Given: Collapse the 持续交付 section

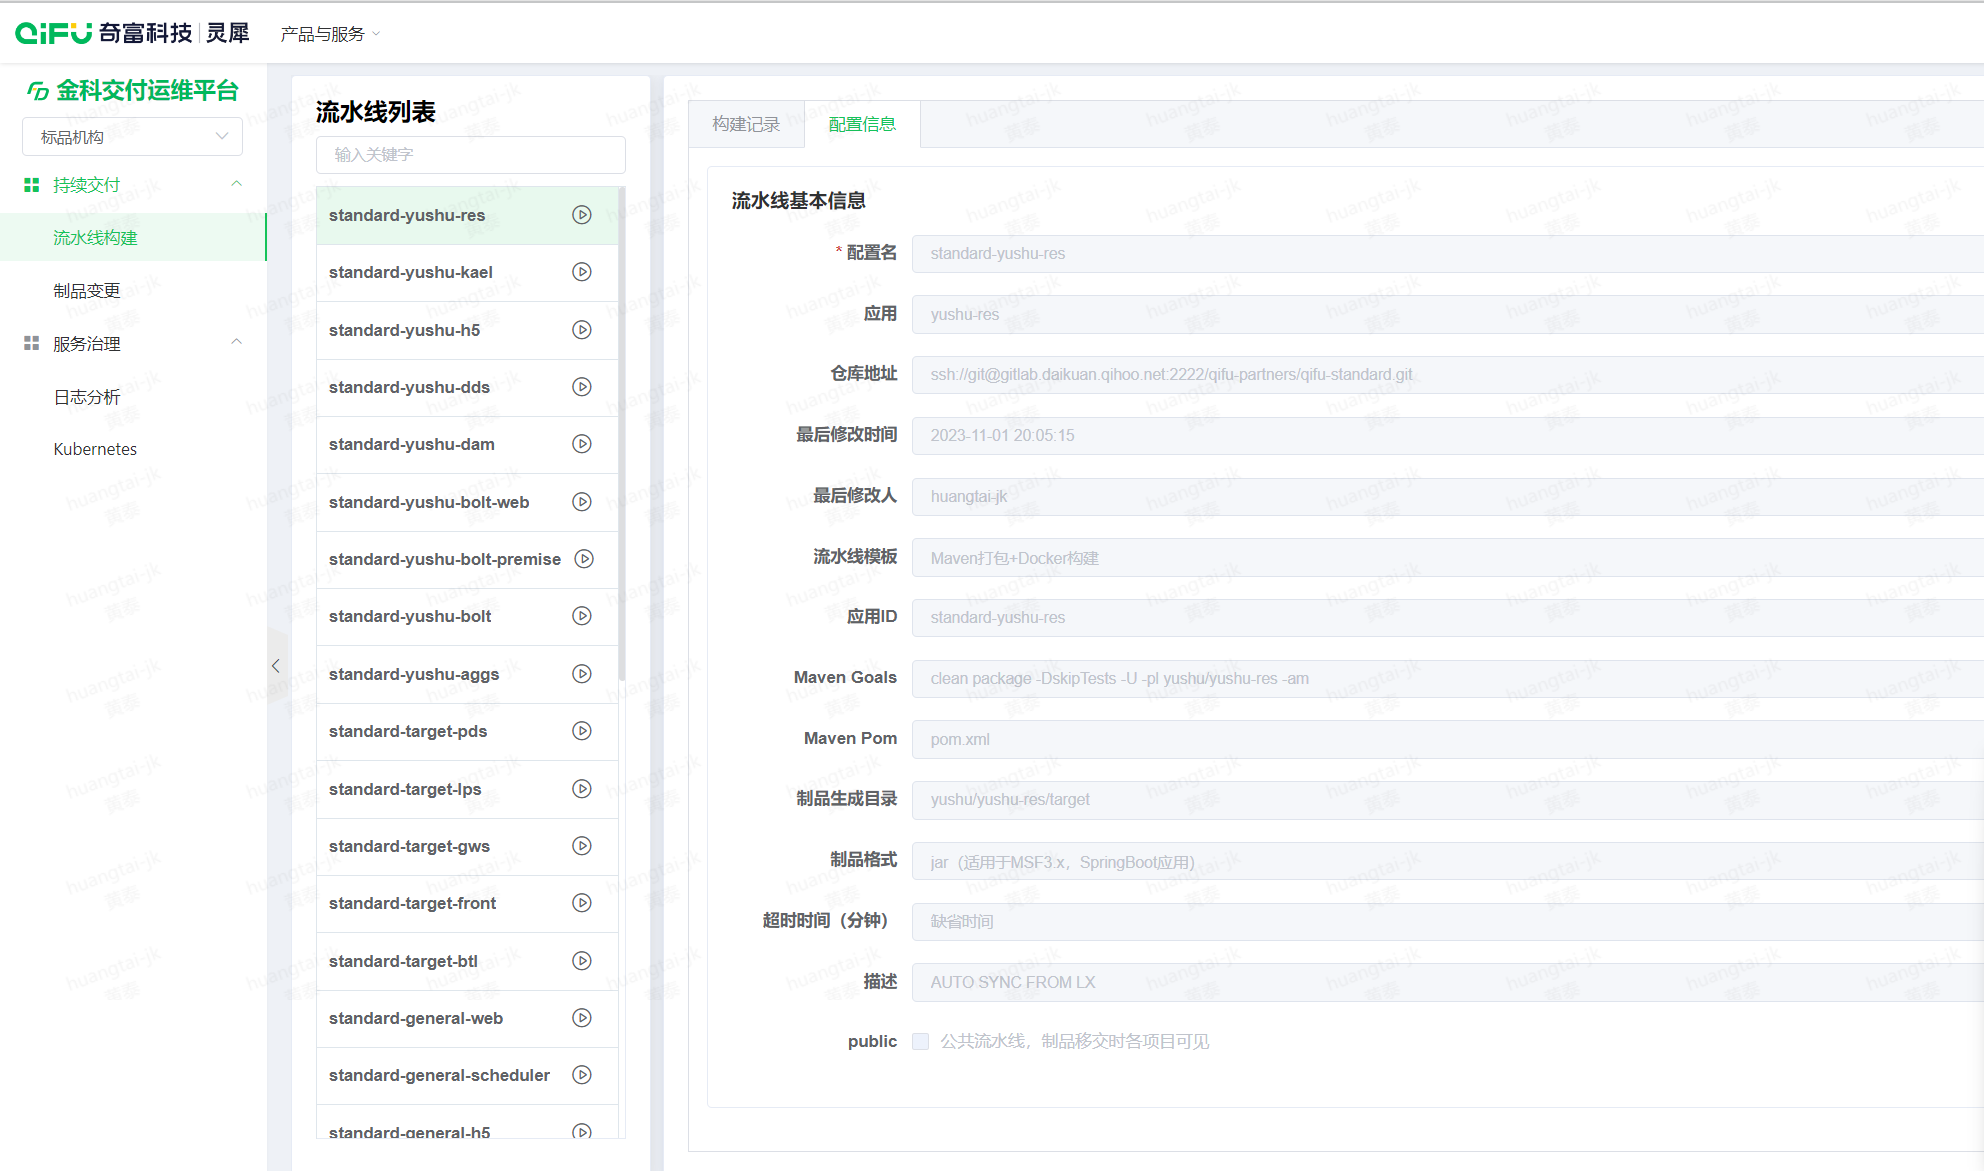Looking at the screenshot, I should click(x=237, y=184).
